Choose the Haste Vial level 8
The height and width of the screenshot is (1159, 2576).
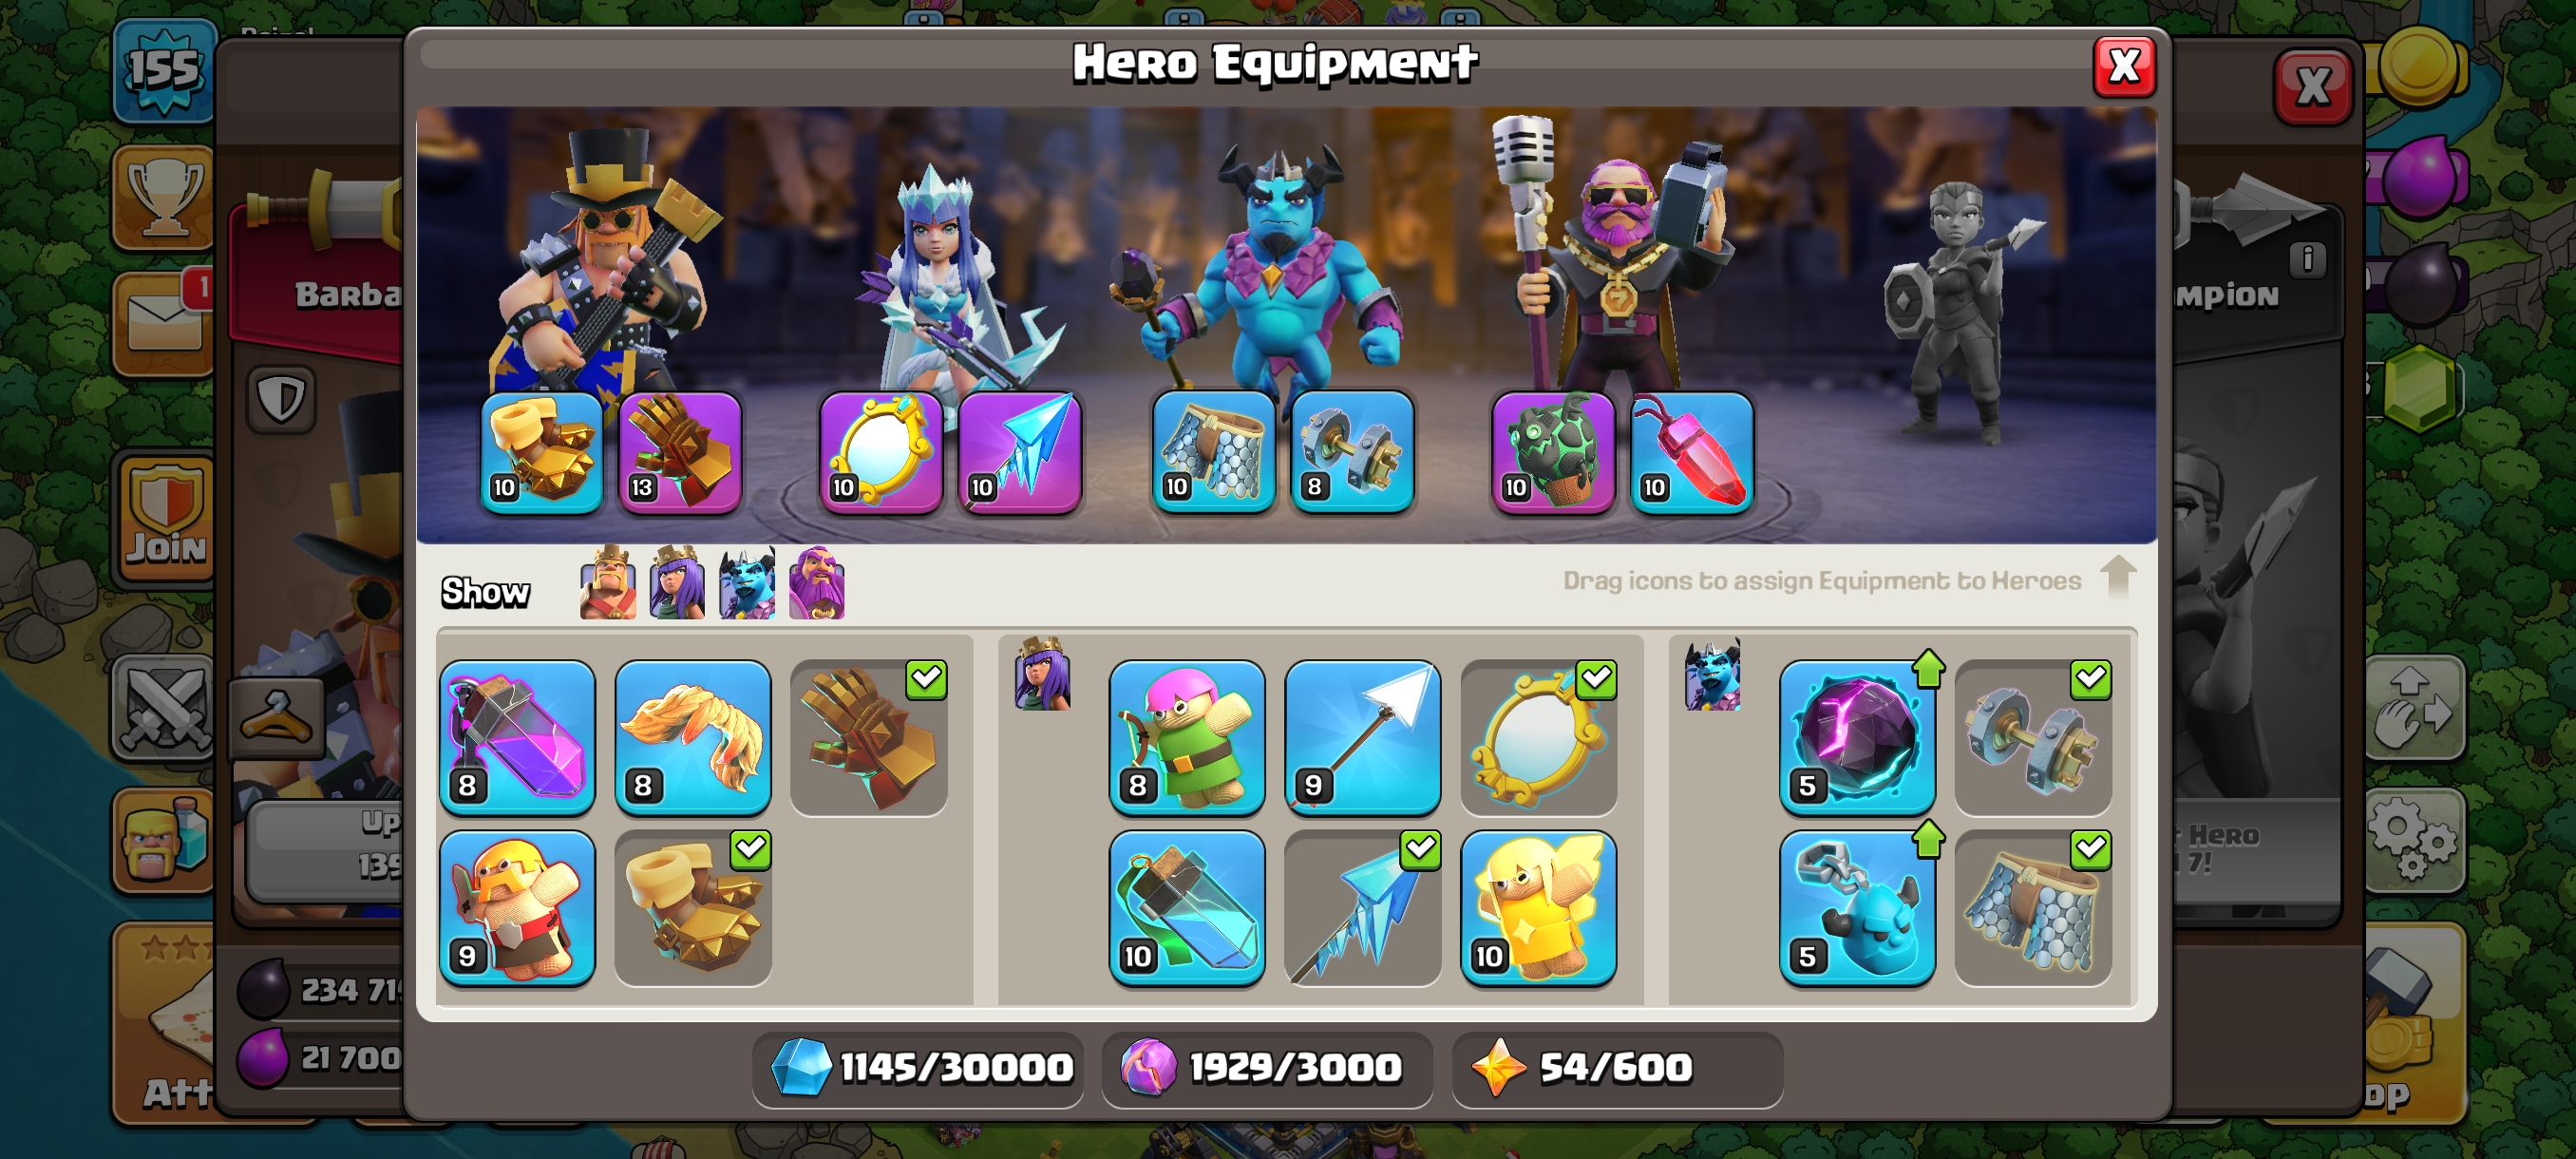[x=517, y=737]
